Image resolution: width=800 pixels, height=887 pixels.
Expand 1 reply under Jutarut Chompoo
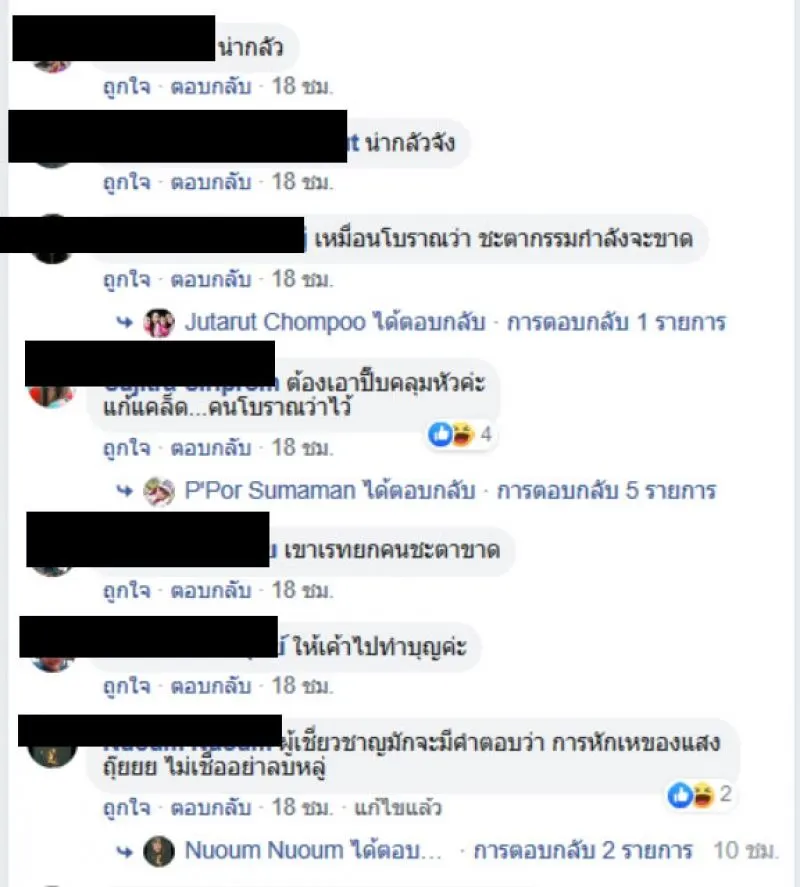616,322
